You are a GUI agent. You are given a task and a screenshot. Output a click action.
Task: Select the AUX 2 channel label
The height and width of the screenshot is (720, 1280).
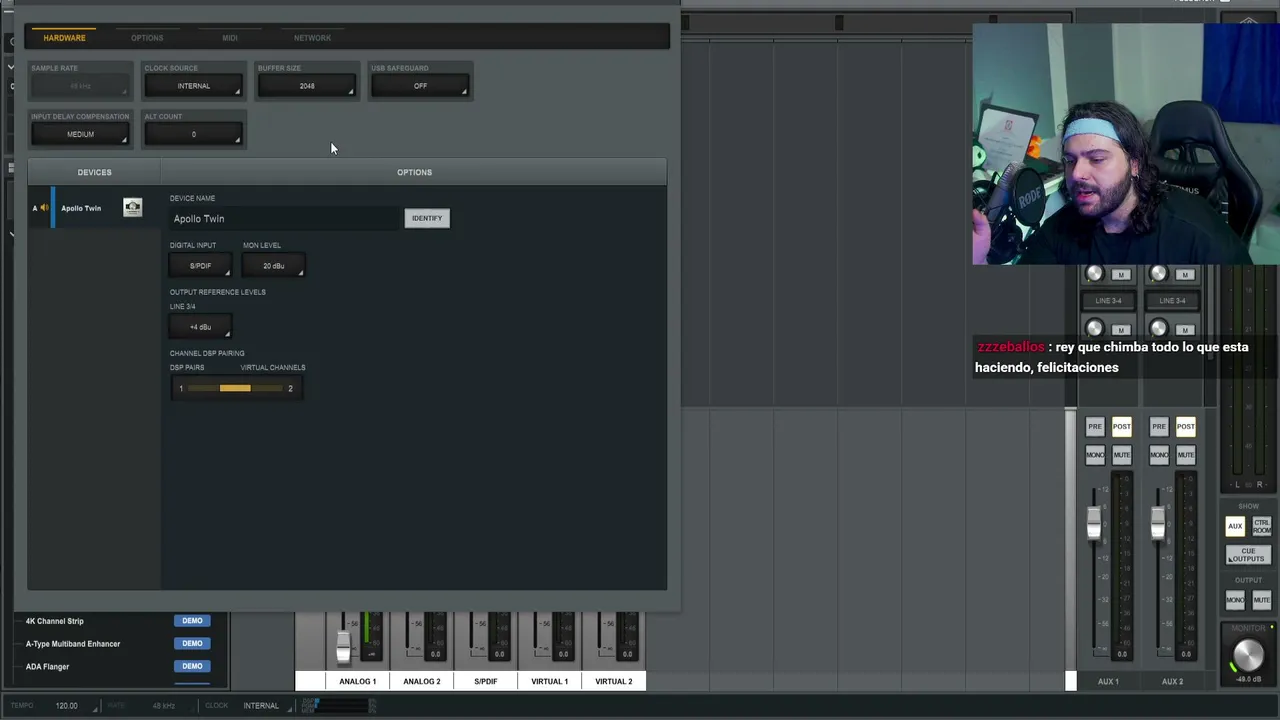(x=1172, y=682)
